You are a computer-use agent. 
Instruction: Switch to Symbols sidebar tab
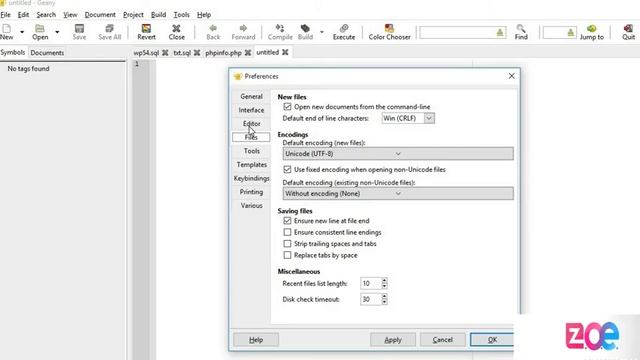[13, 53]
